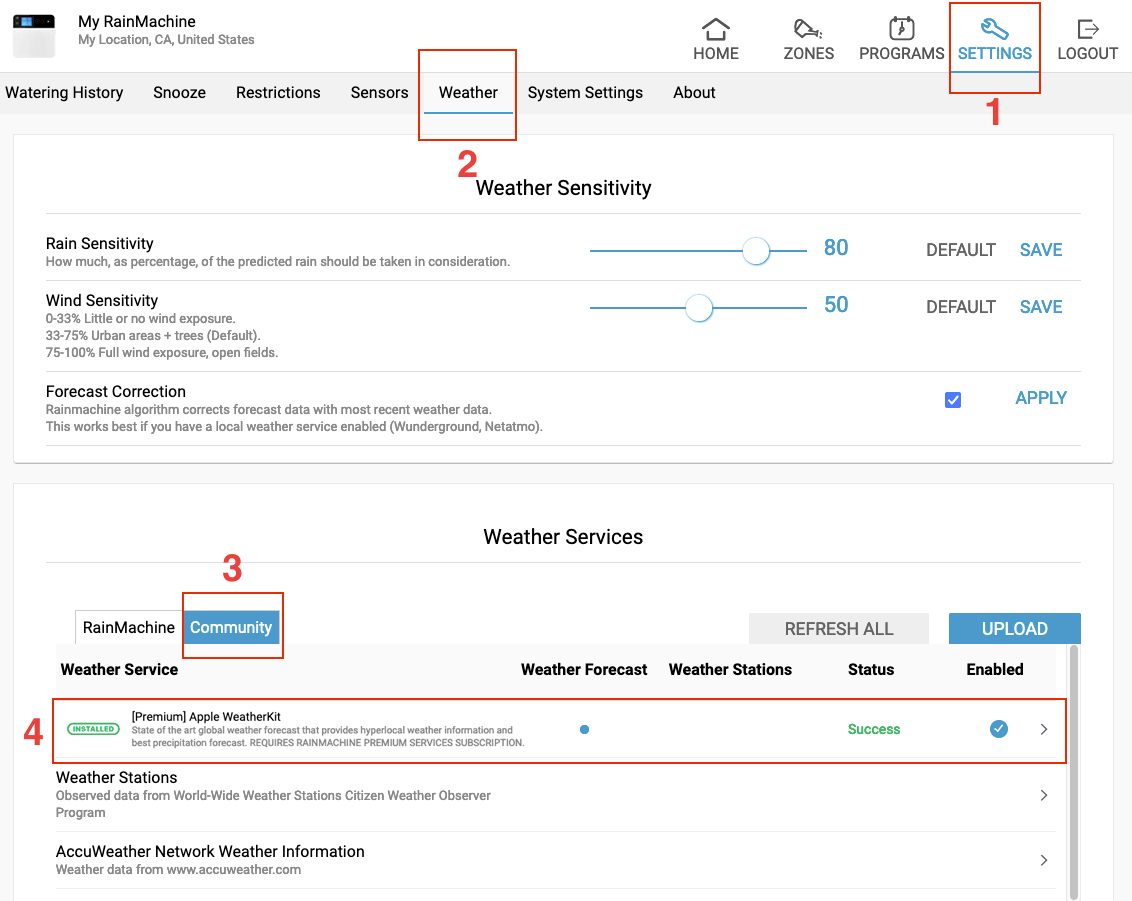Click the REFRESH ALL button
The height and width of the screenshot is (901, 1132).
click(x=839, y=629)
